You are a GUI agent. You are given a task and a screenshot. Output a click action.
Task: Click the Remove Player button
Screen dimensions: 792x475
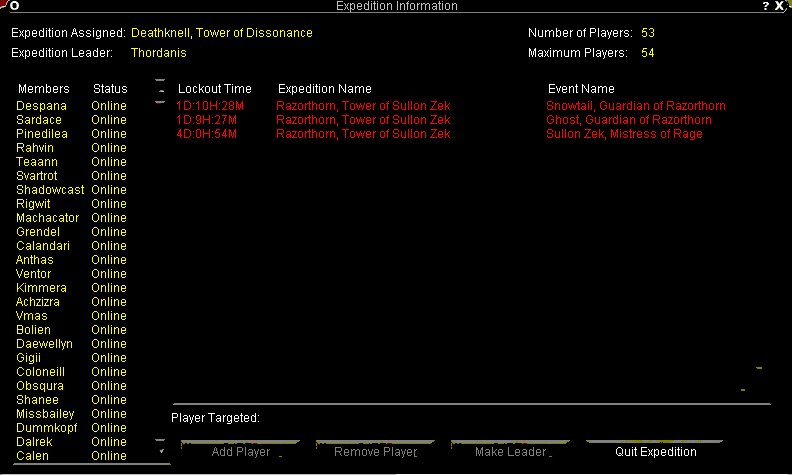(375, 449)
